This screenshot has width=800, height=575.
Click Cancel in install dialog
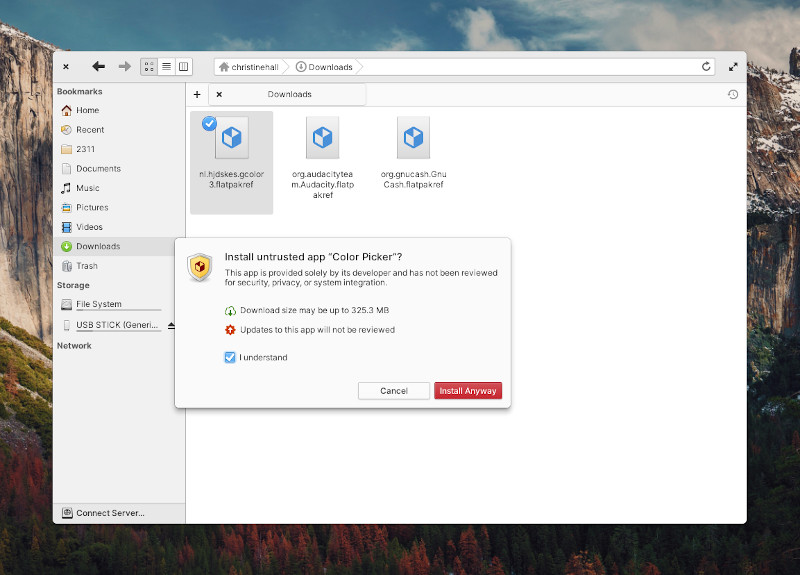point(394,391)
